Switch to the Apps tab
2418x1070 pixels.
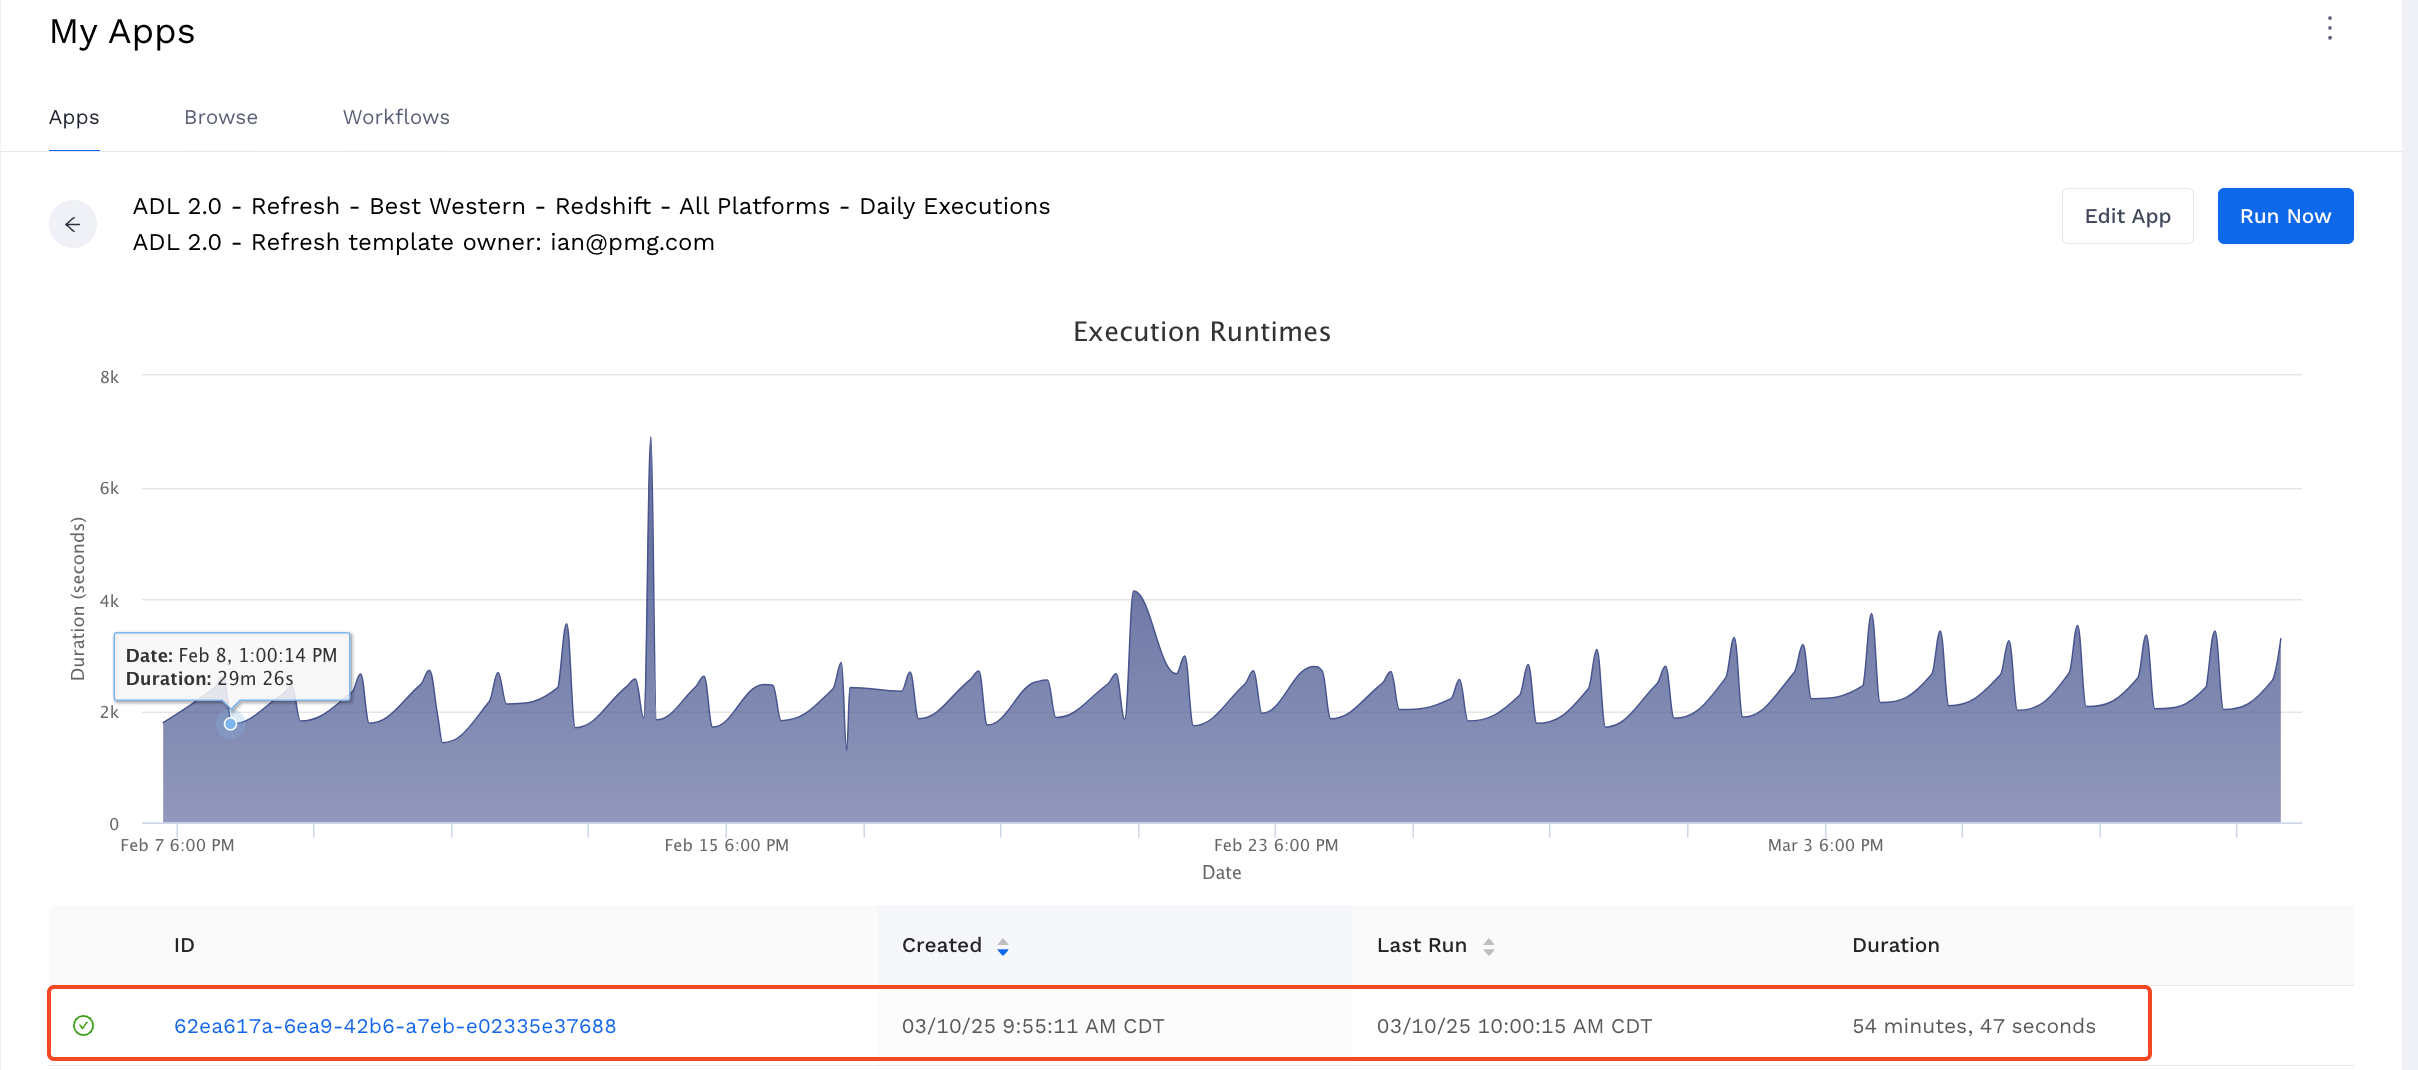(74, 117)
